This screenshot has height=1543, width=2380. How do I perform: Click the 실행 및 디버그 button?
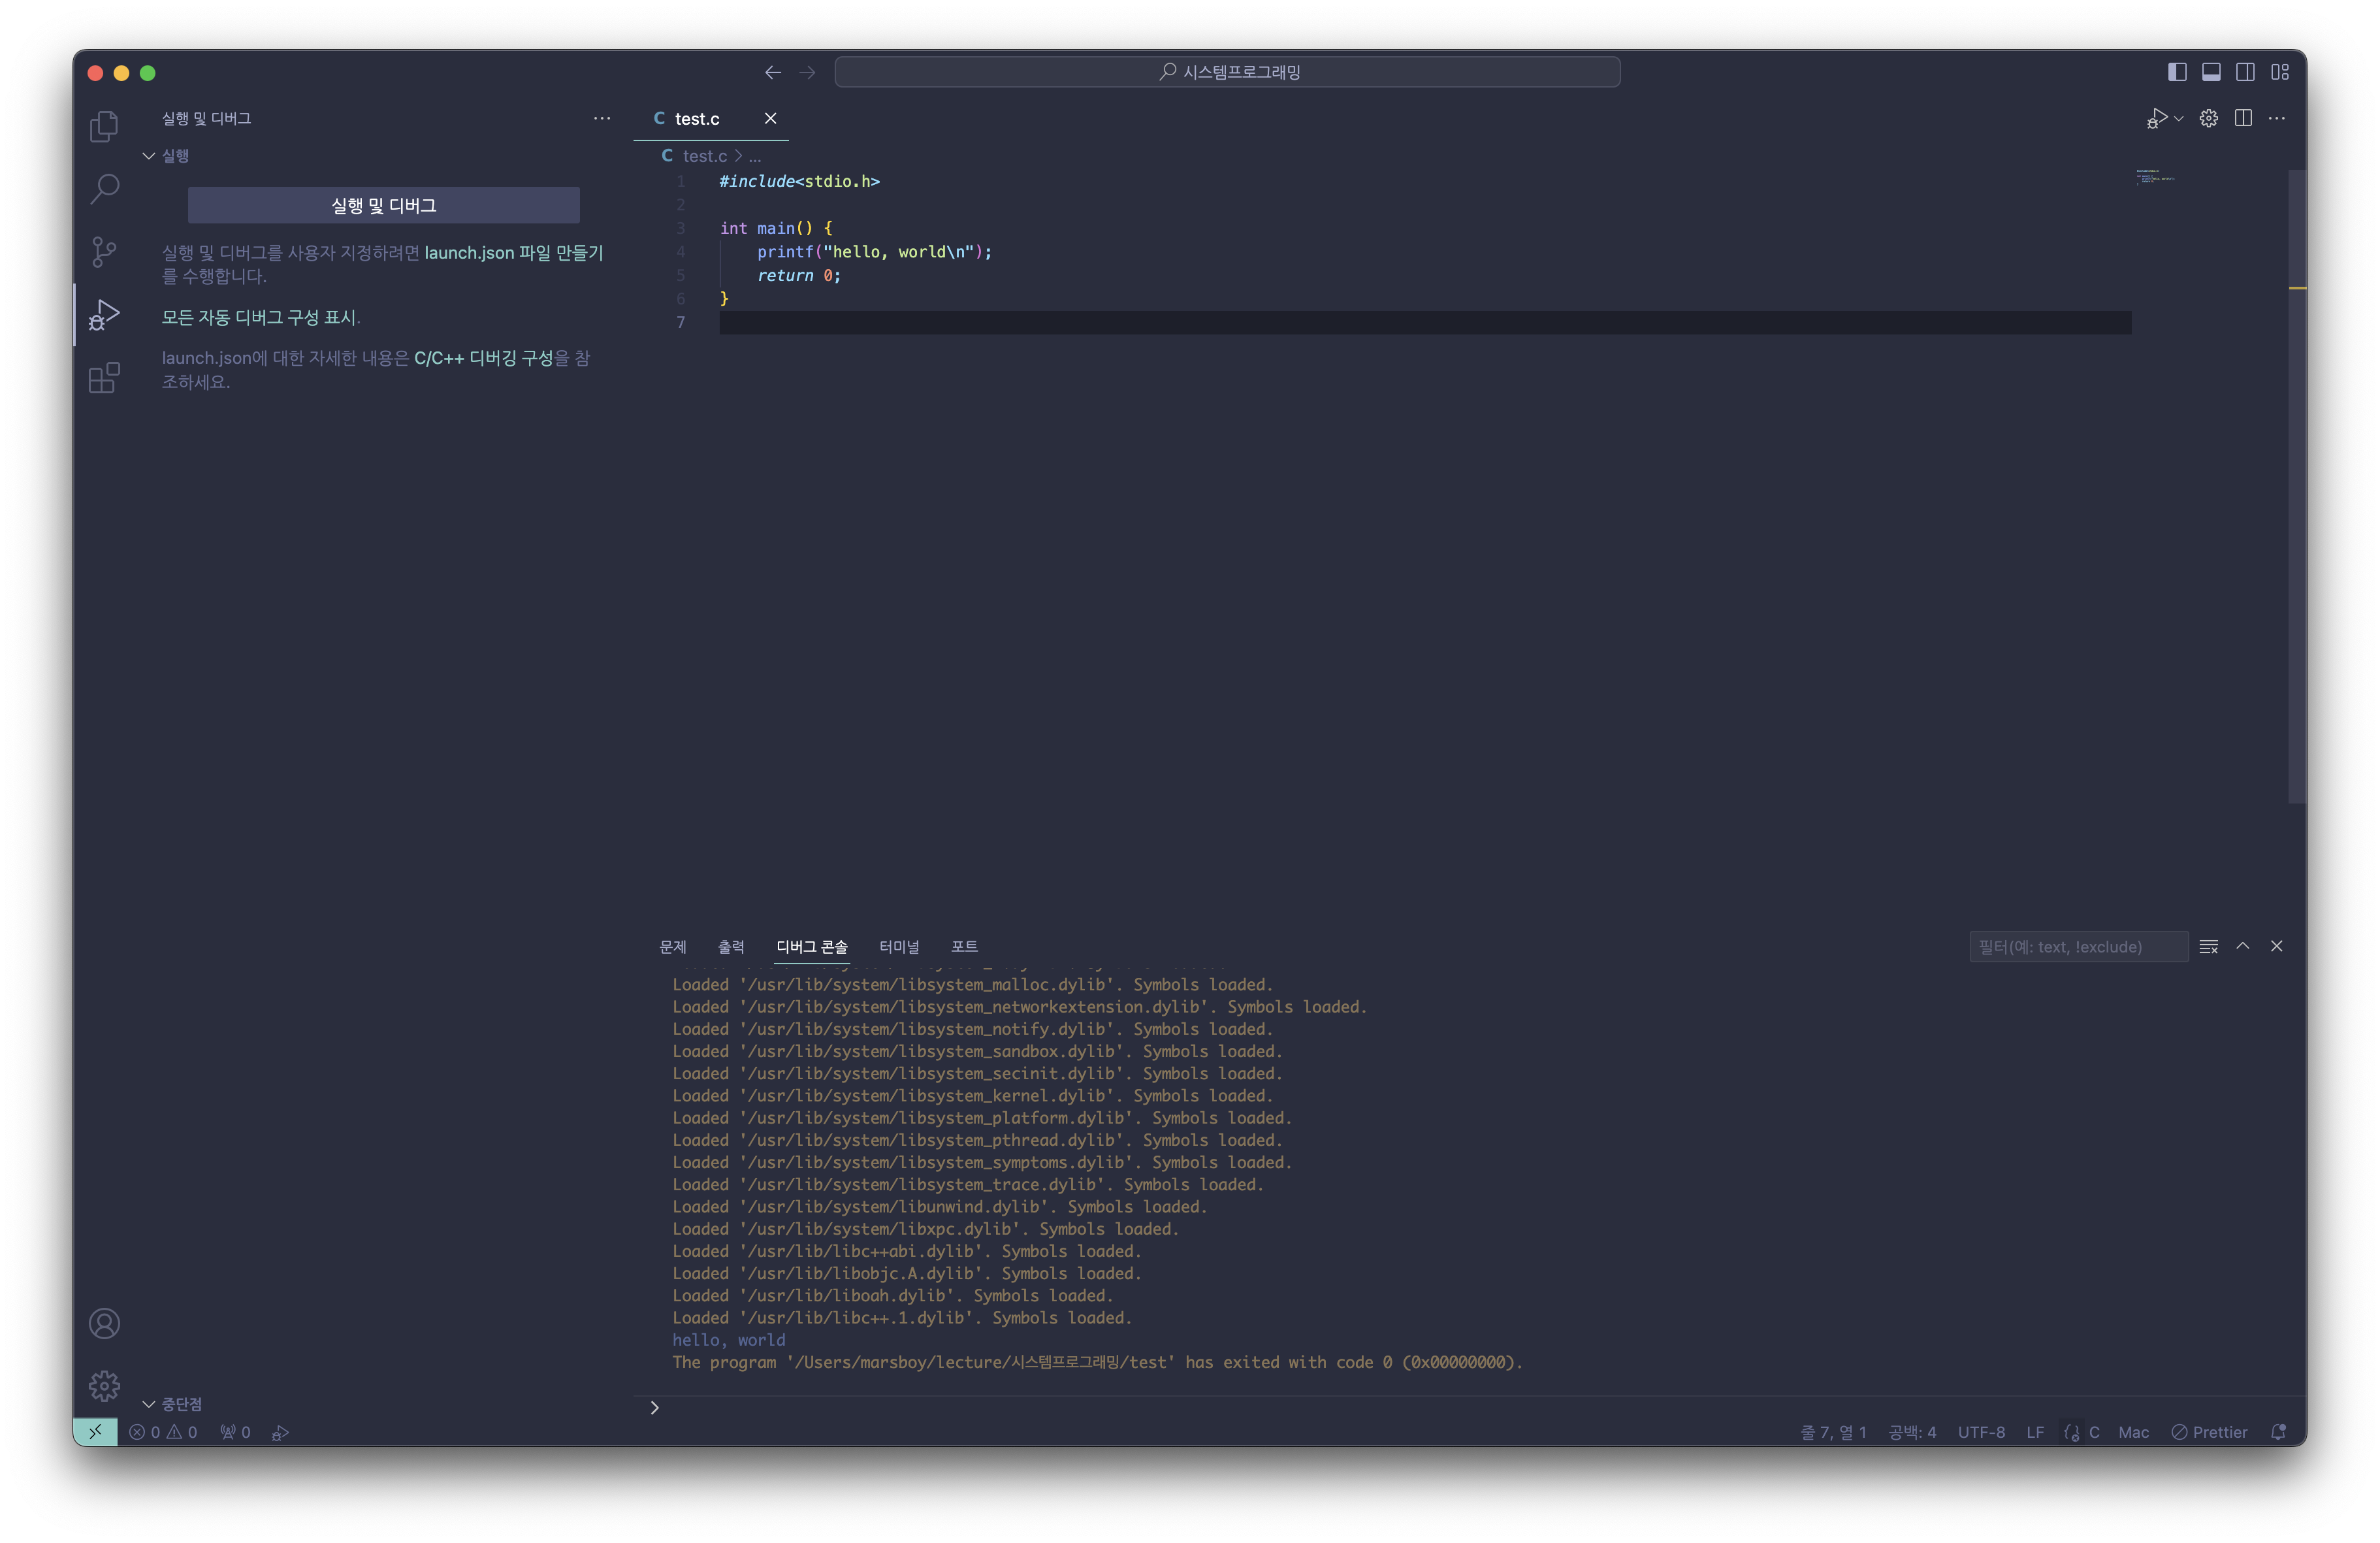383,205
